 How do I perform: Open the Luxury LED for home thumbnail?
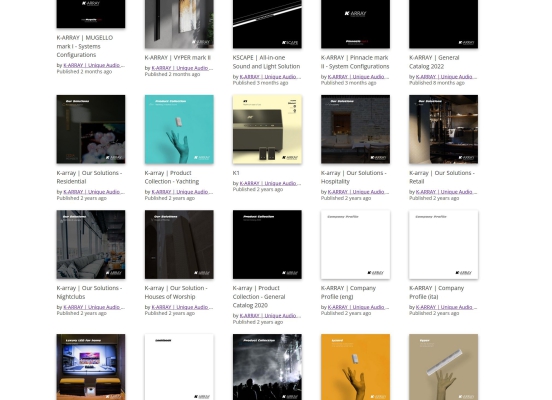pyautogui.click(x=91, y=367)
